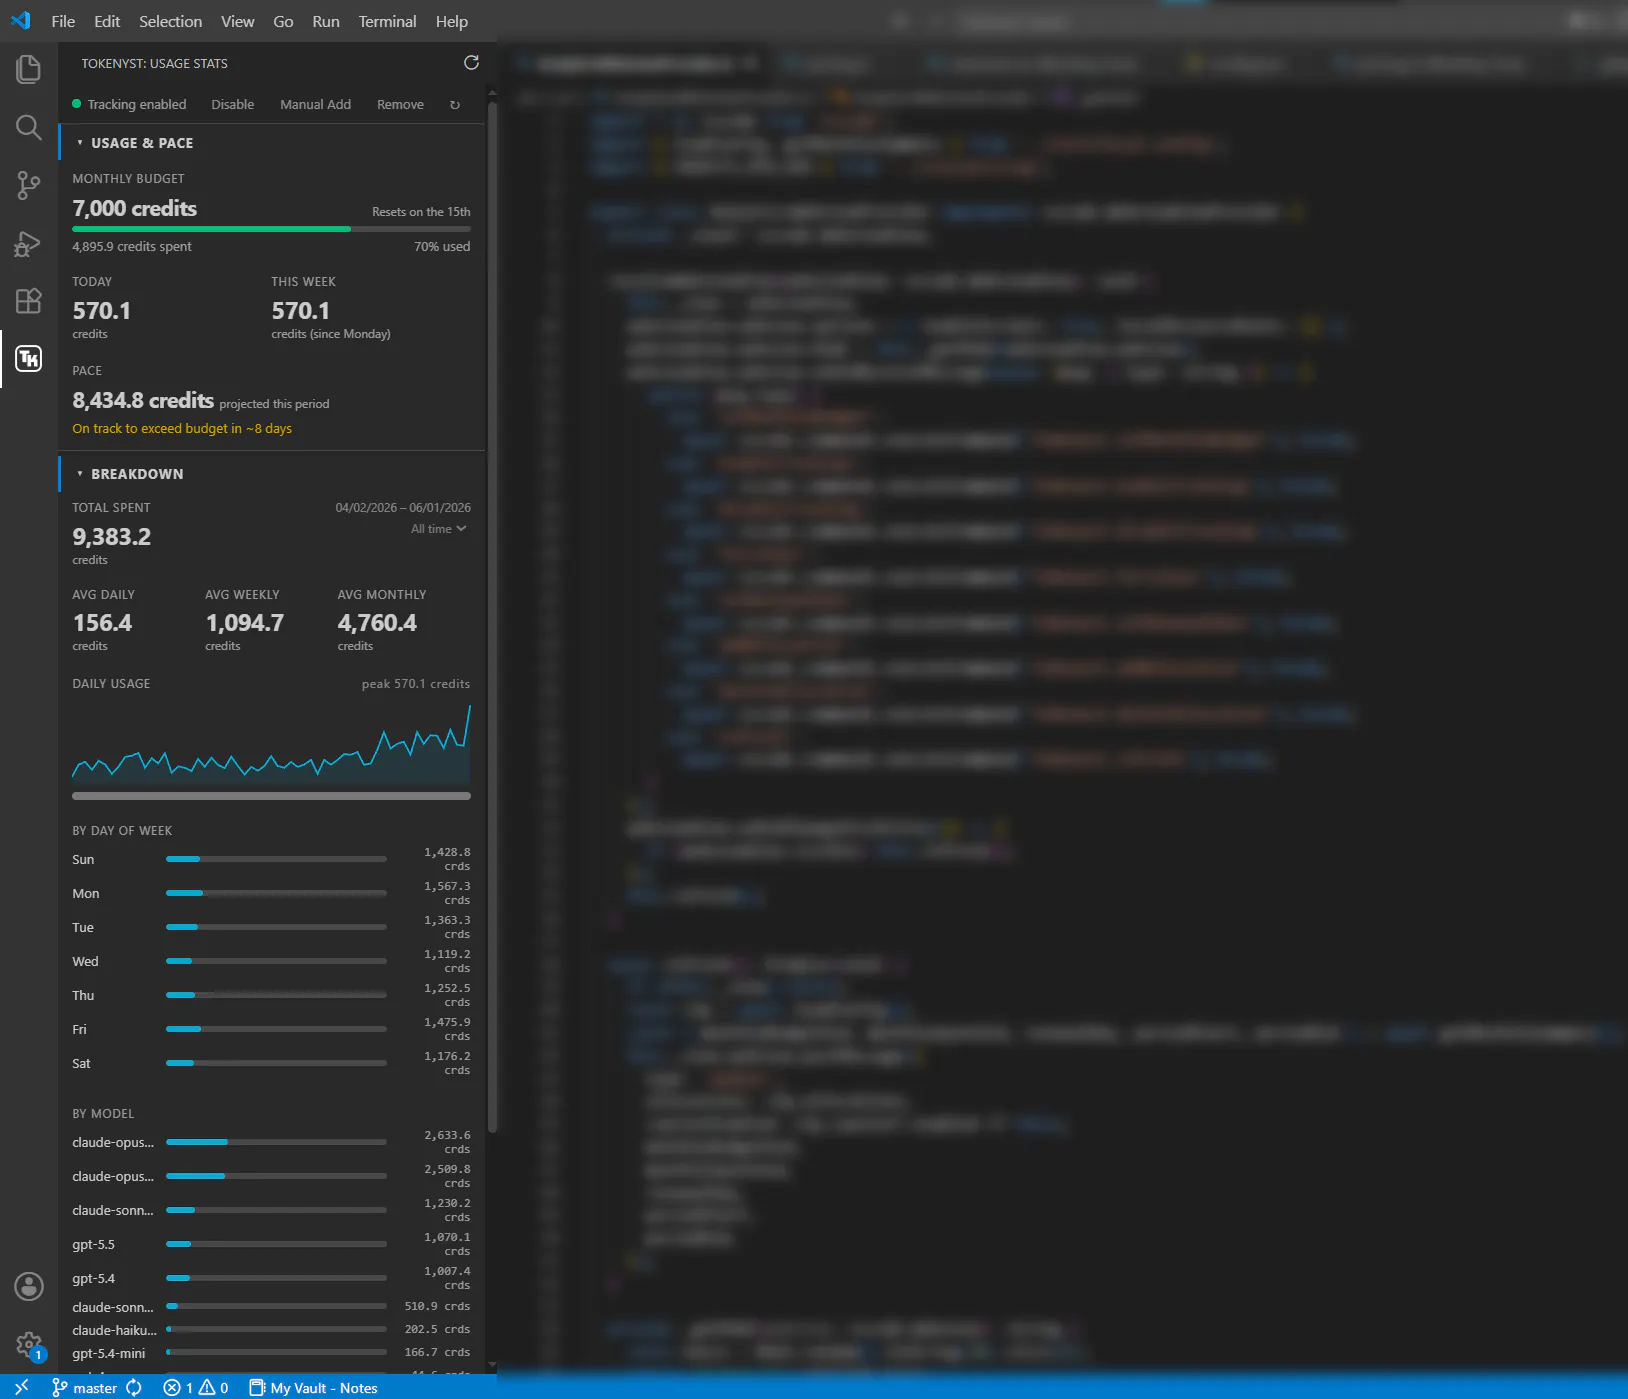Screen dimensions: 1628x1399
Task: Click the refresh icon in the Tokenyst panel header
Action: tap(471, 63)
